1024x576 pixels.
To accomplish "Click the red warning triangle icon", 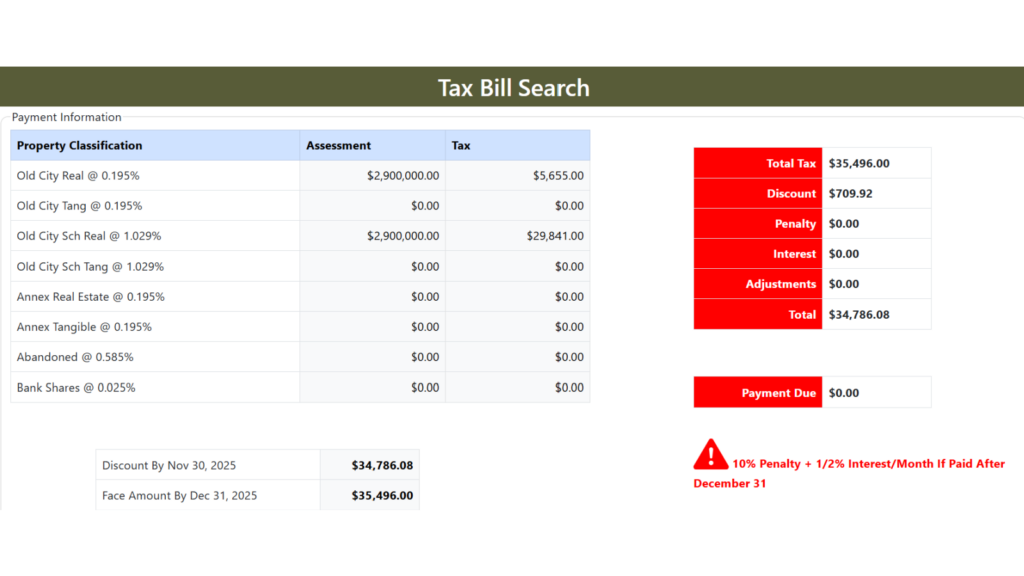I will coord(711,455).
